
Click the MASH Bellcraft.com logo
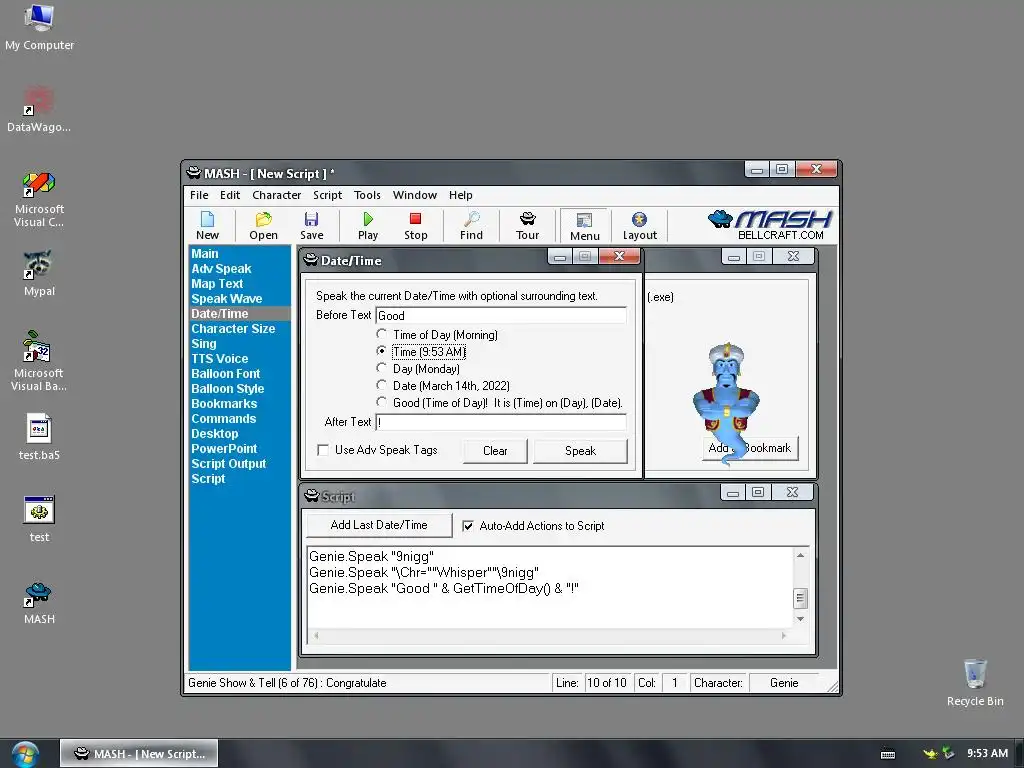pyautogui.click(x=771, y=225)
